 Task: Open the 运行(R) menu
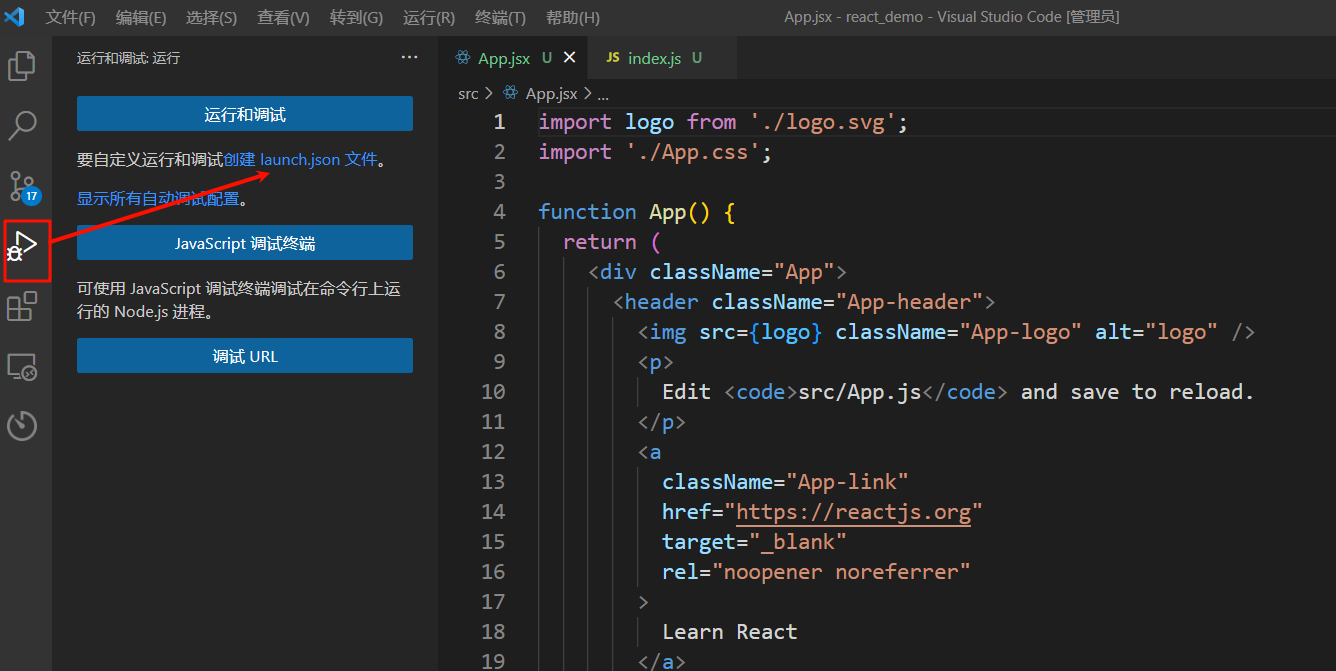(x=429, y=18)
